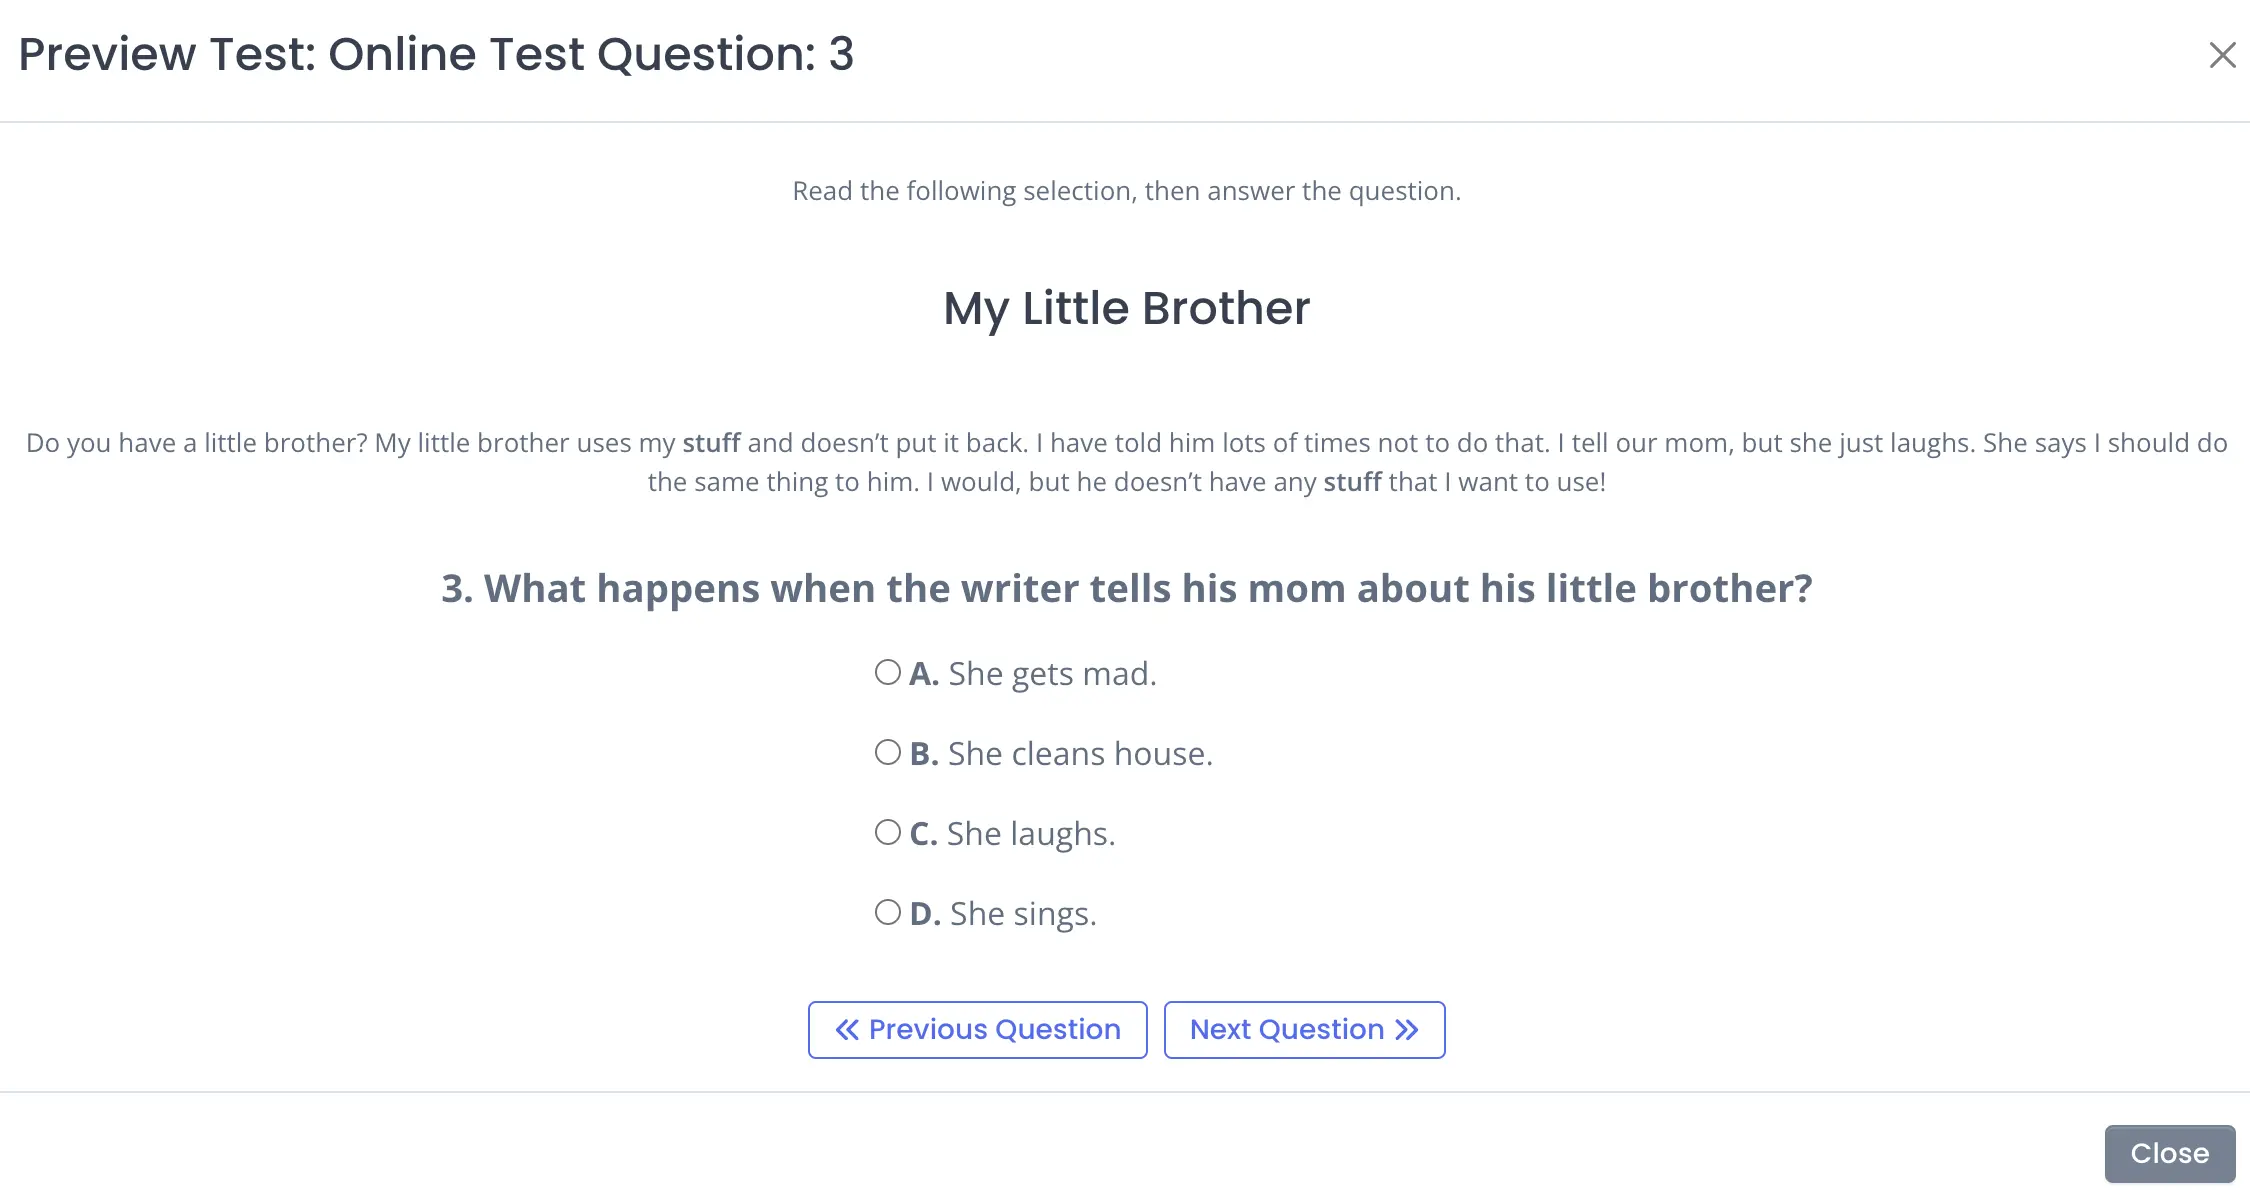Mark radio option C as the answer
This screenshot has height=1200, width=2250.
click(x=888, y=832)
